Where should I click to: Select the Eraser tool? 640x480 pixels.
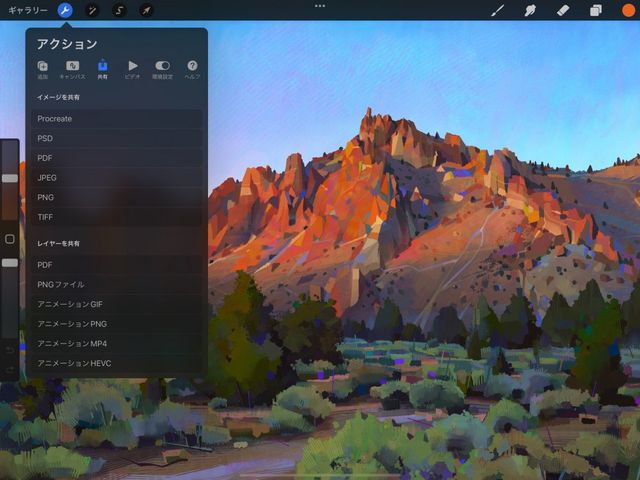[x=563, y=10]
